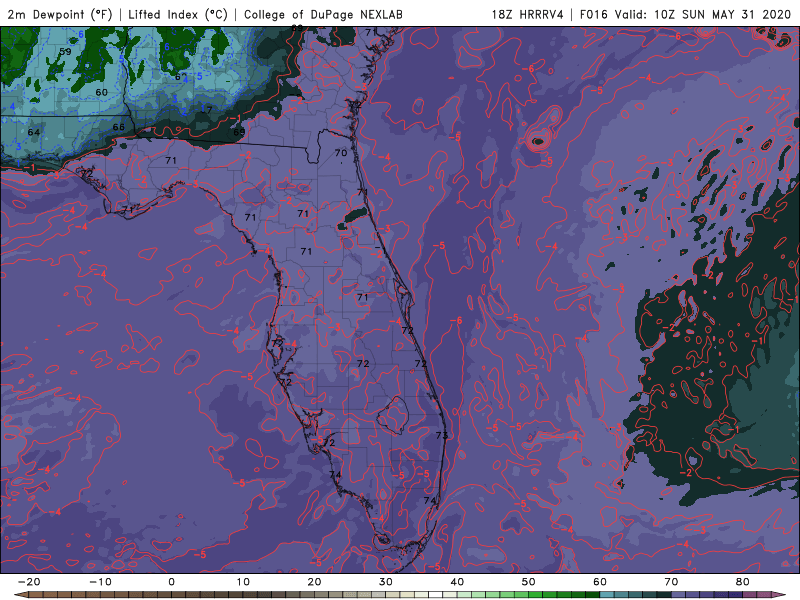Click the 30 label on the color scale

386,582
